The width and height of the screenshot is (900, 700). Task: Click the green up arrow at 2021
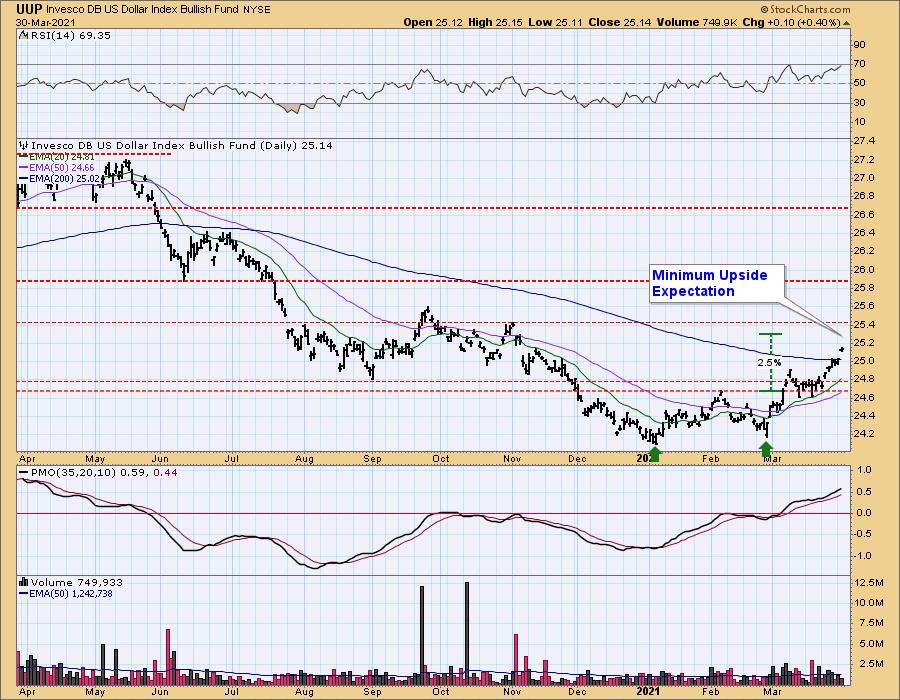(x=655, y=455)
